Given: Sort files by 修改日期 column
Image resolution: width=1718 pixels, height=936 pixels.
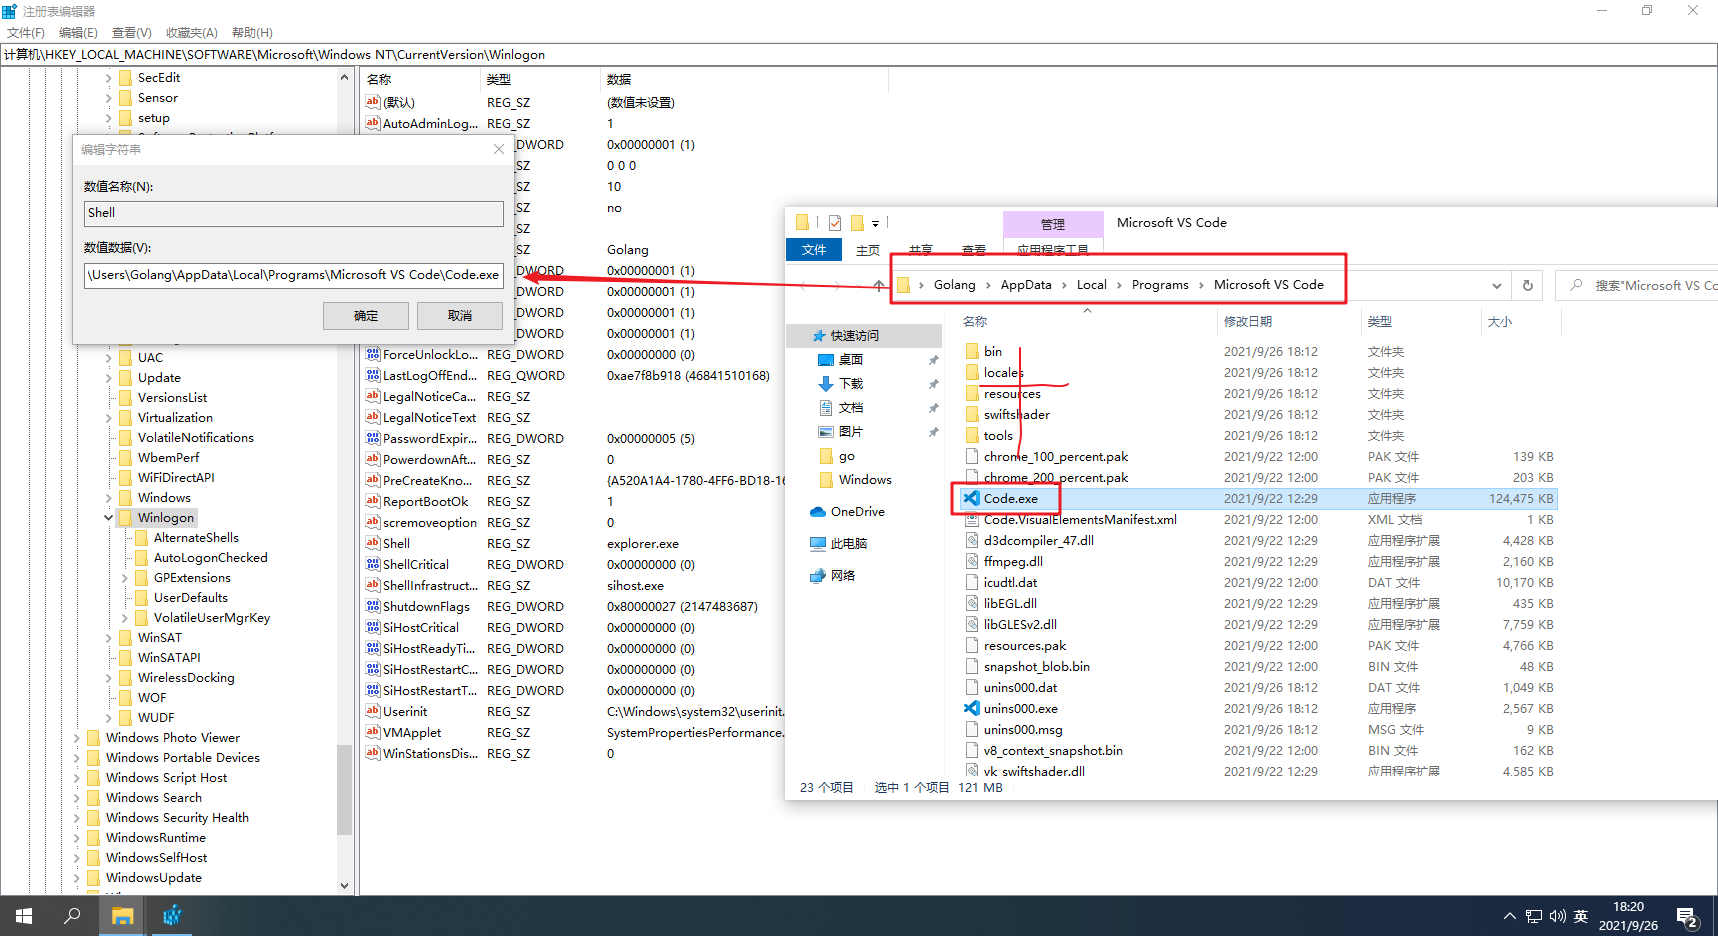Looking at the screenshot, I should click(1287, 321).
